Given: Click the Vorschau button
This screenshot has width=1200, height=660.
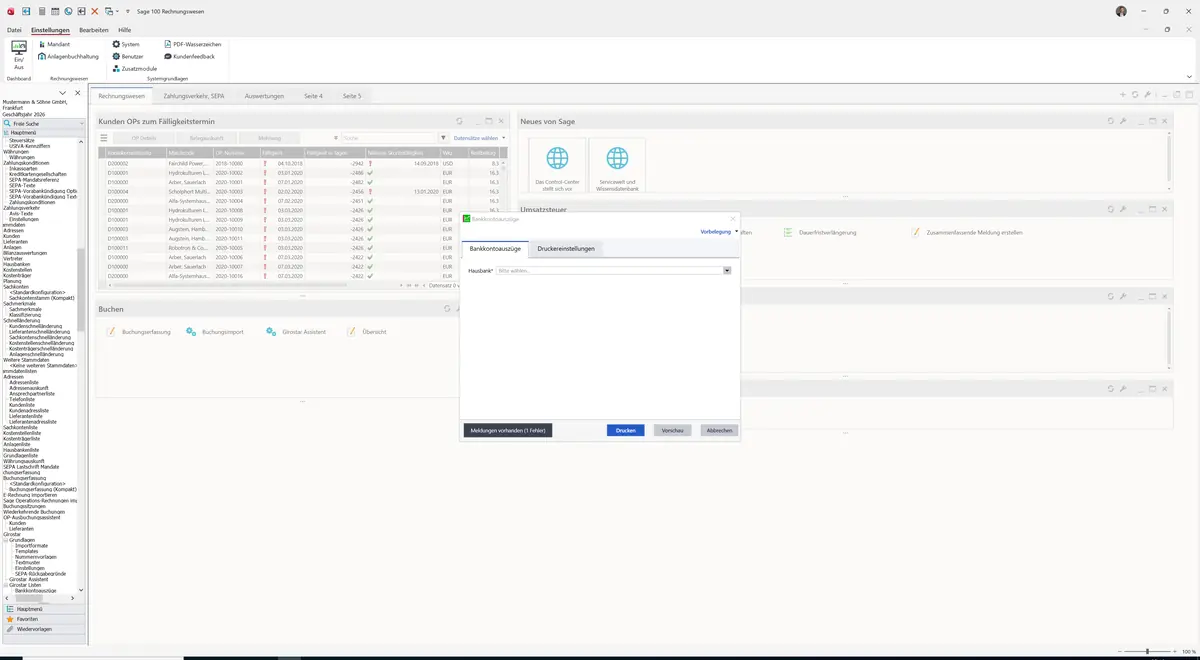Looking at the screenshot, I should 673,430.
